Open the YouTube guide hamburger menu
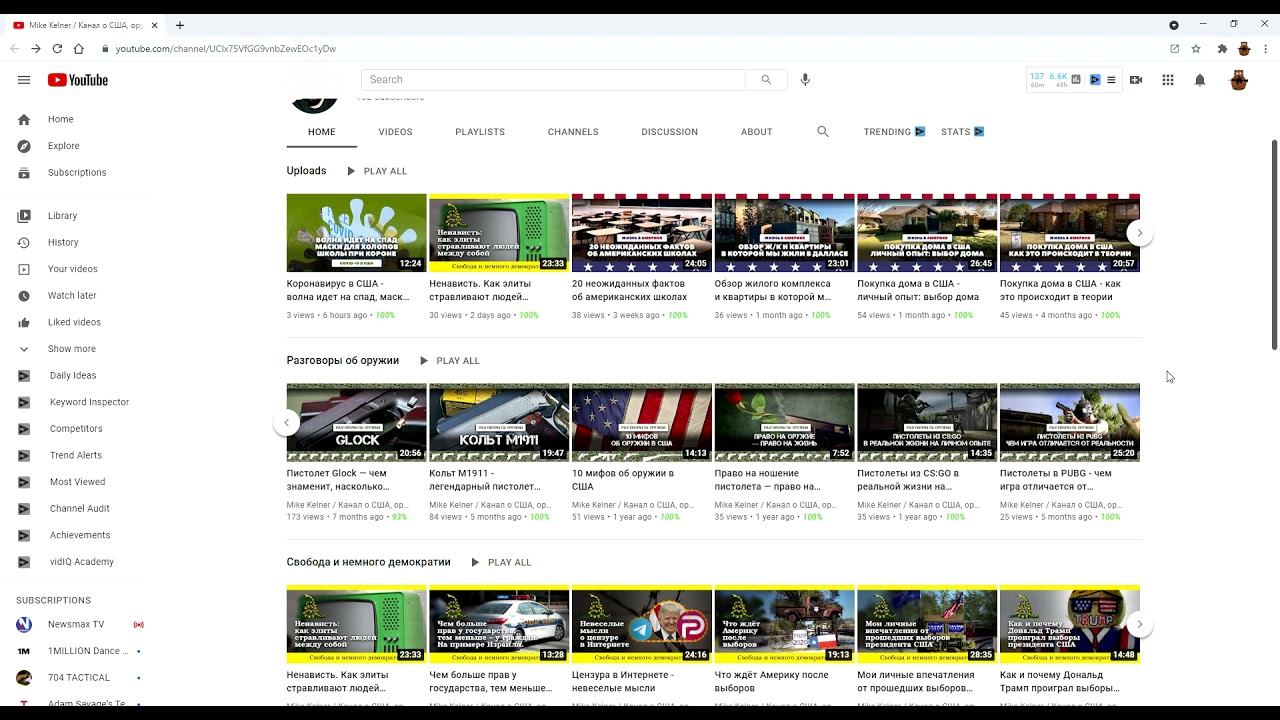This screenshot has height=720, width=1280. [24, 80]
